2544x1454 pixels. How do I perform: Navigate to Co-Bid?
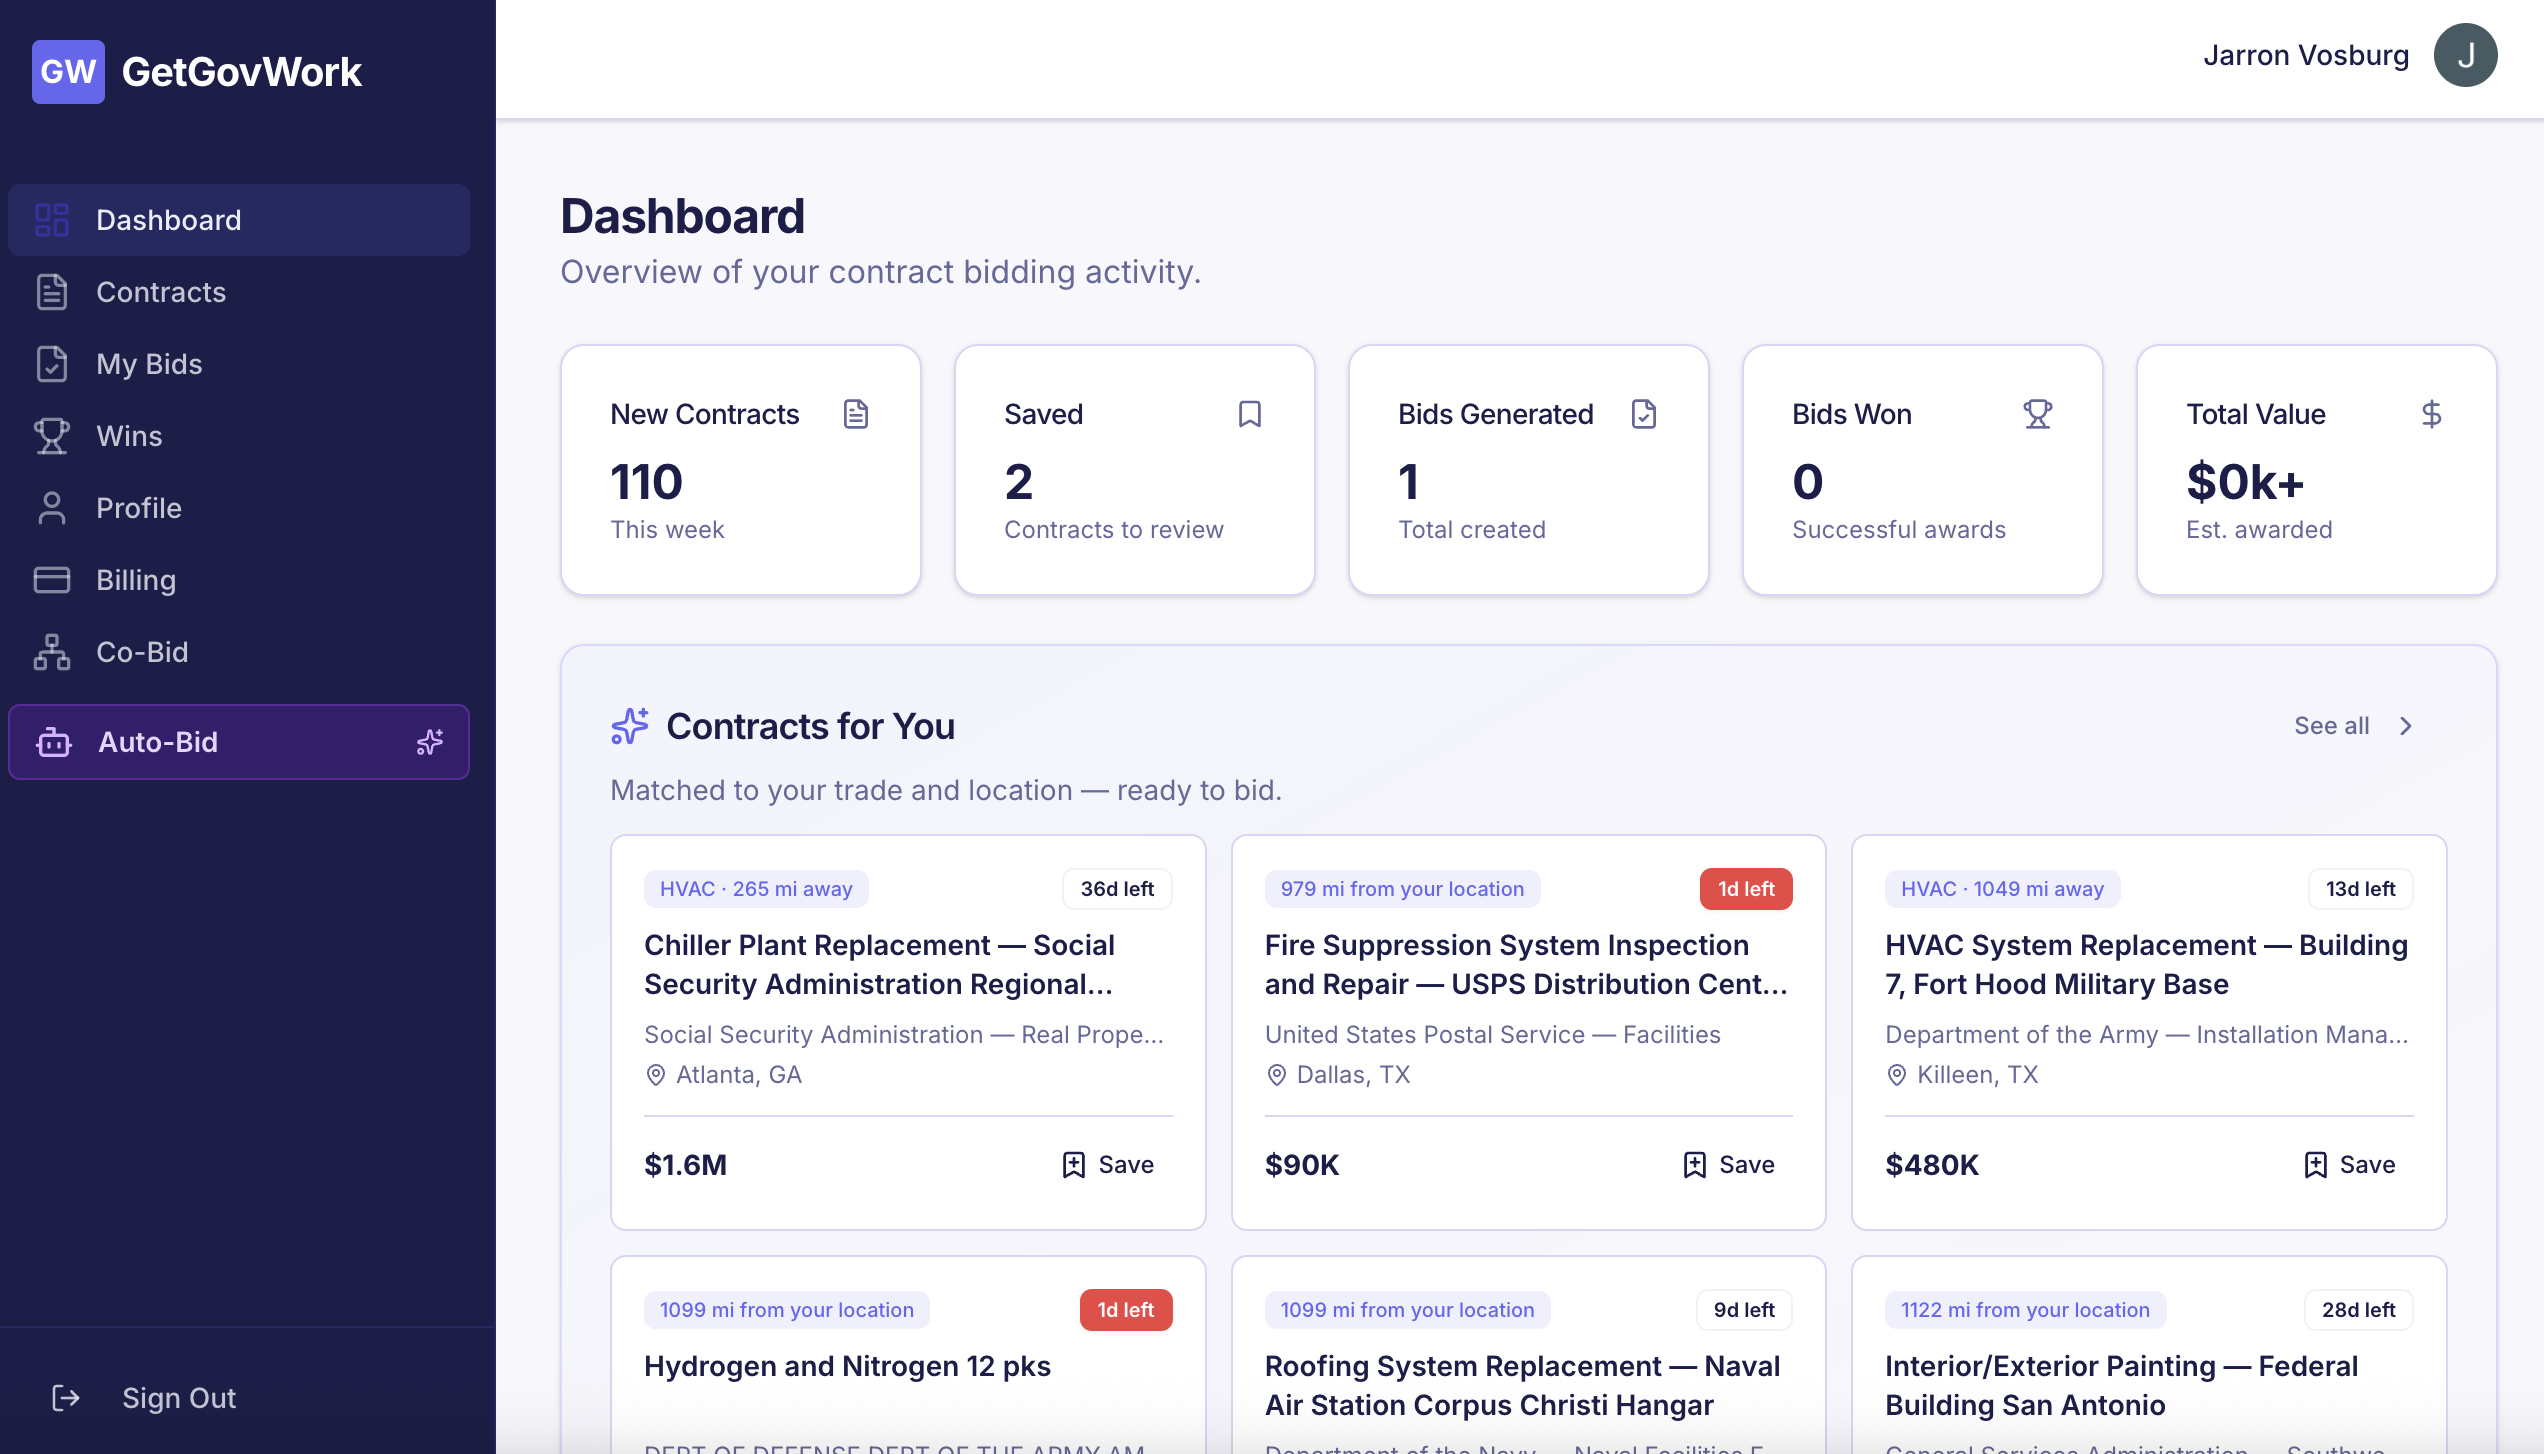239,652
